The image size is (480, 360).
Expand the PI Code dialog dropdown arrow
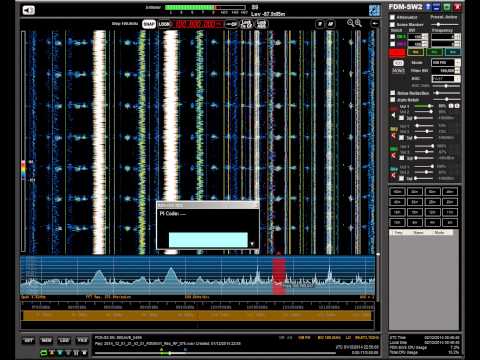click(252, 244)
